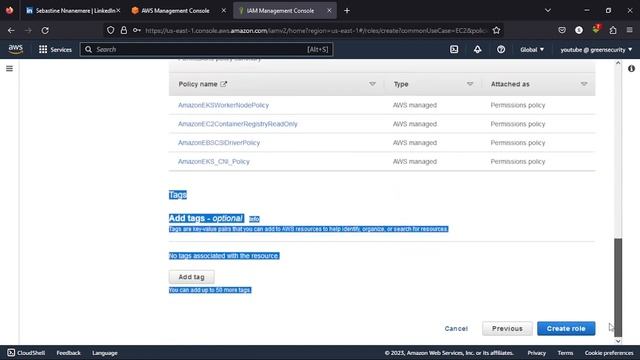
Task: Click the Cancel link
Action: (x=456, y=329)
